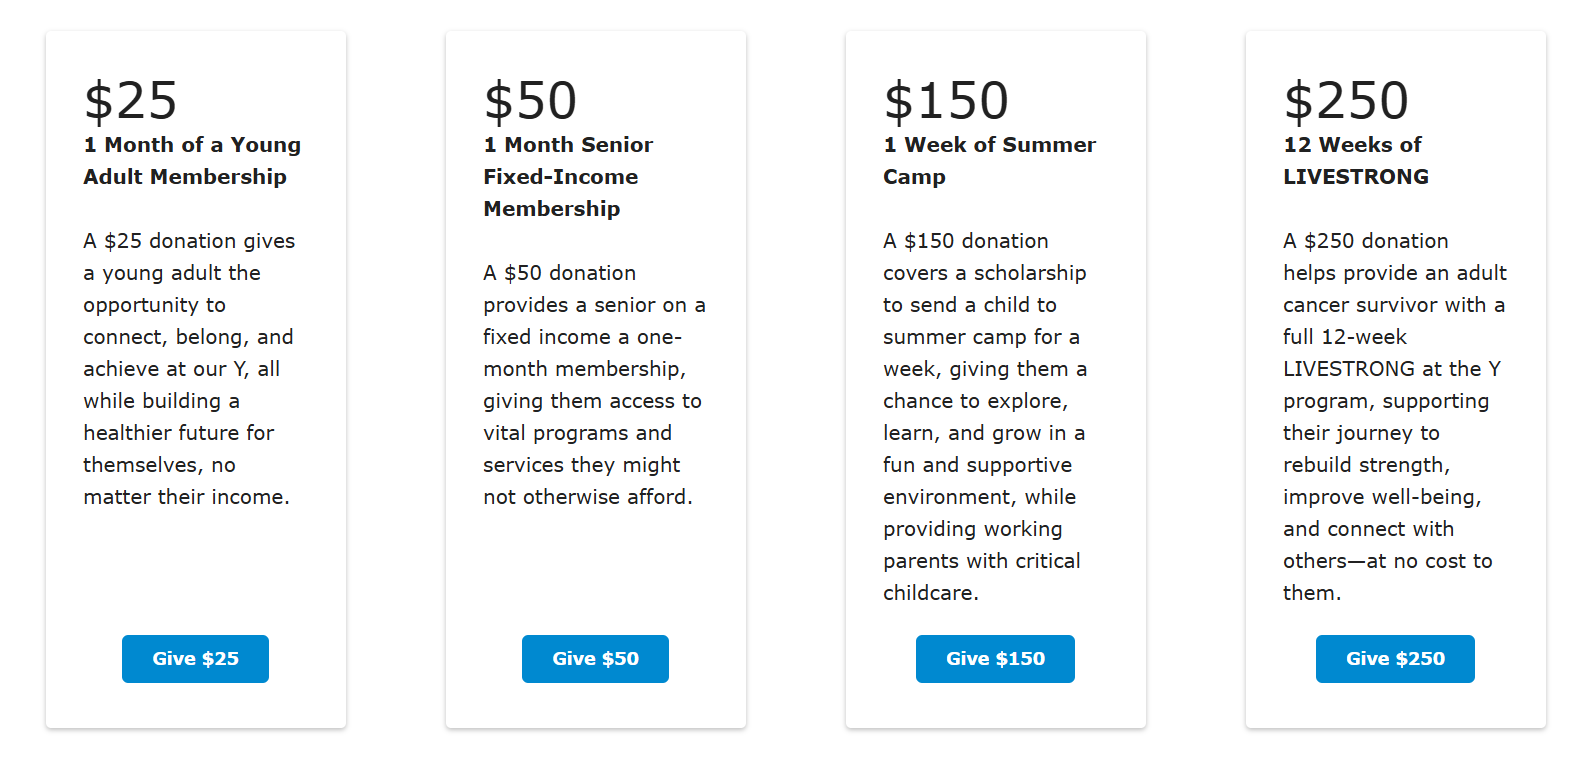1584x760 pixels.
Task: Choose the Give $250 button
Action: (x=1395, y=659)
